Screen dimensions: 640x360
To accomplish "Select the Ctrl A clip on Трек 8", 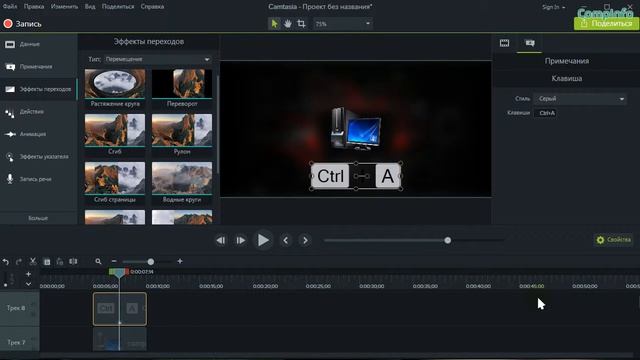I will point(120,309).
